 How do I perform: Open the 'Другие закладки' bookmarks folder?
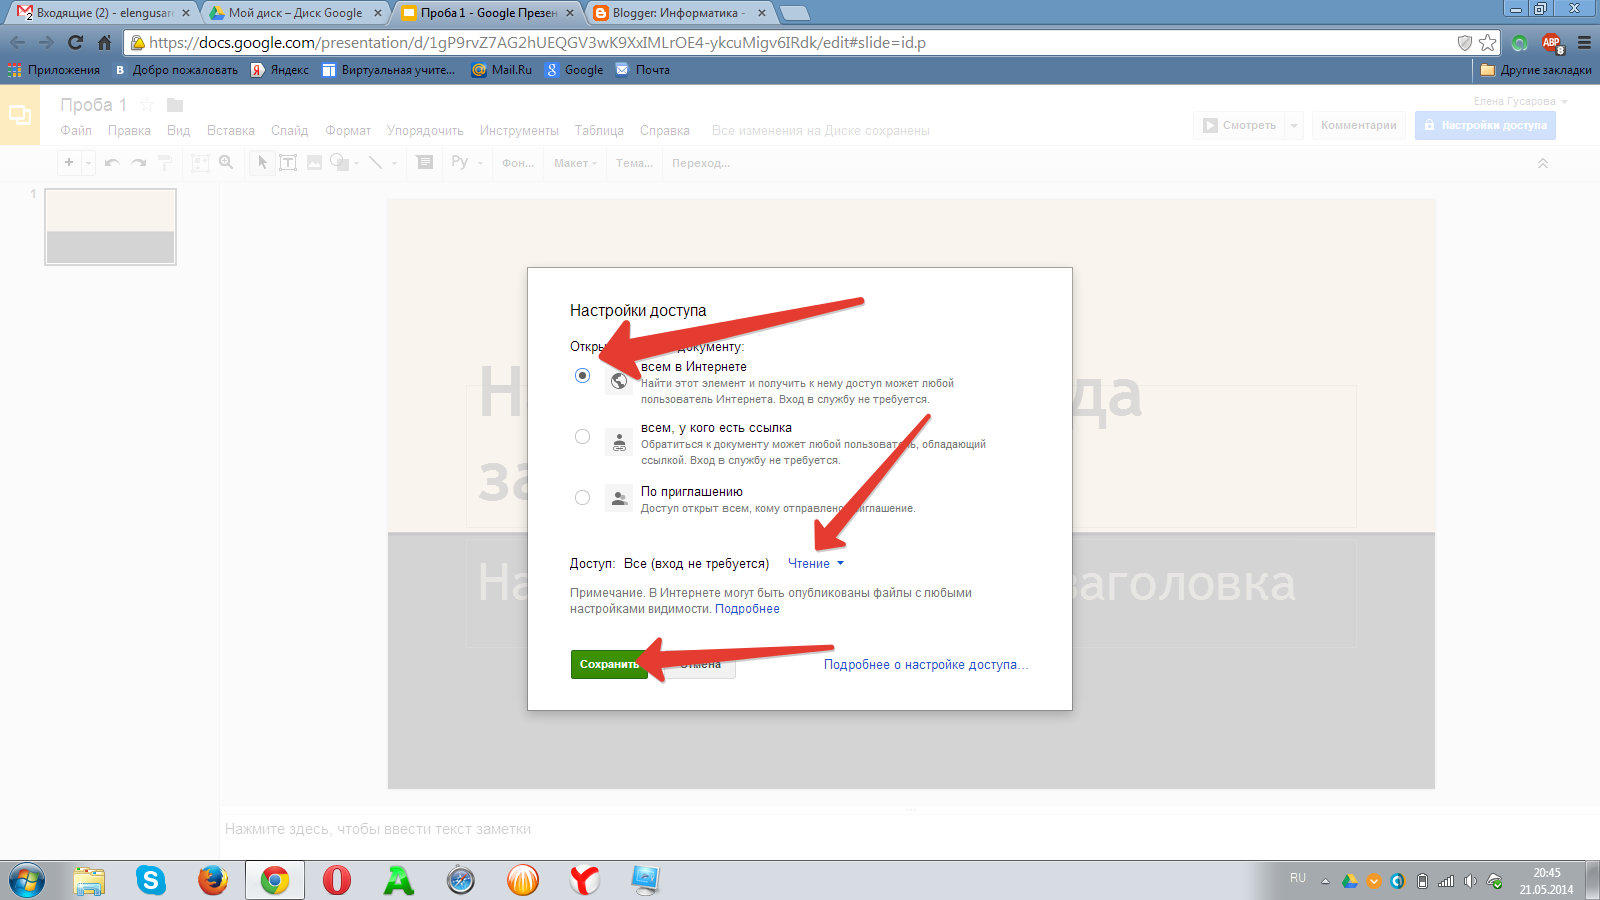tap(1536, 70)
